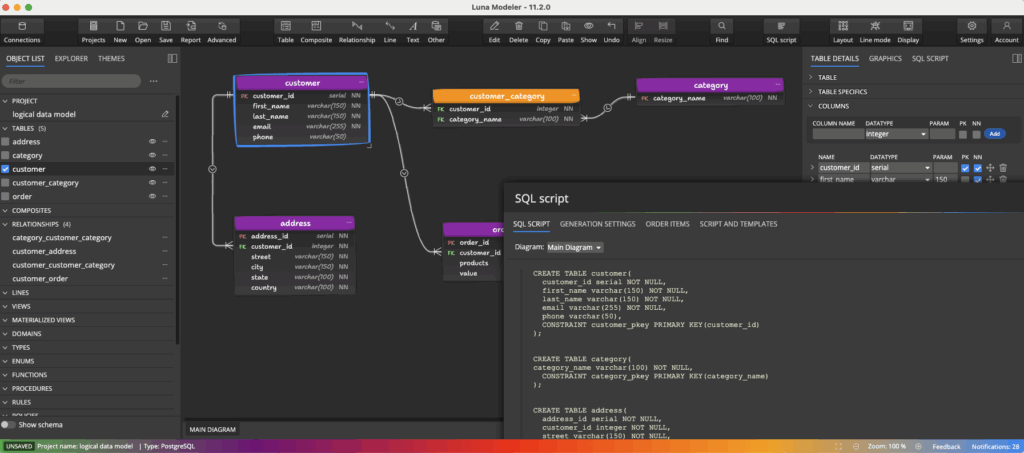The width and height of the screenshot is (1024, 453).
Task: Toggle visibility of customer_category table
Action: 152,183
